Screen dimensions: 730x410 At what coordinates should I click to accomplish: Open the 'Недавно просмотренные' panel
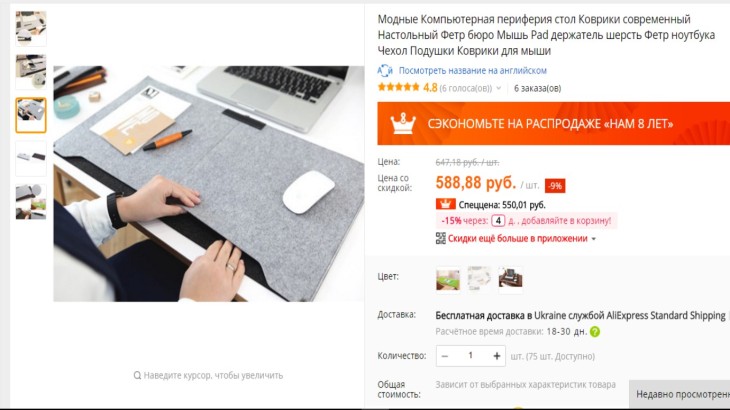pos(680,395)
